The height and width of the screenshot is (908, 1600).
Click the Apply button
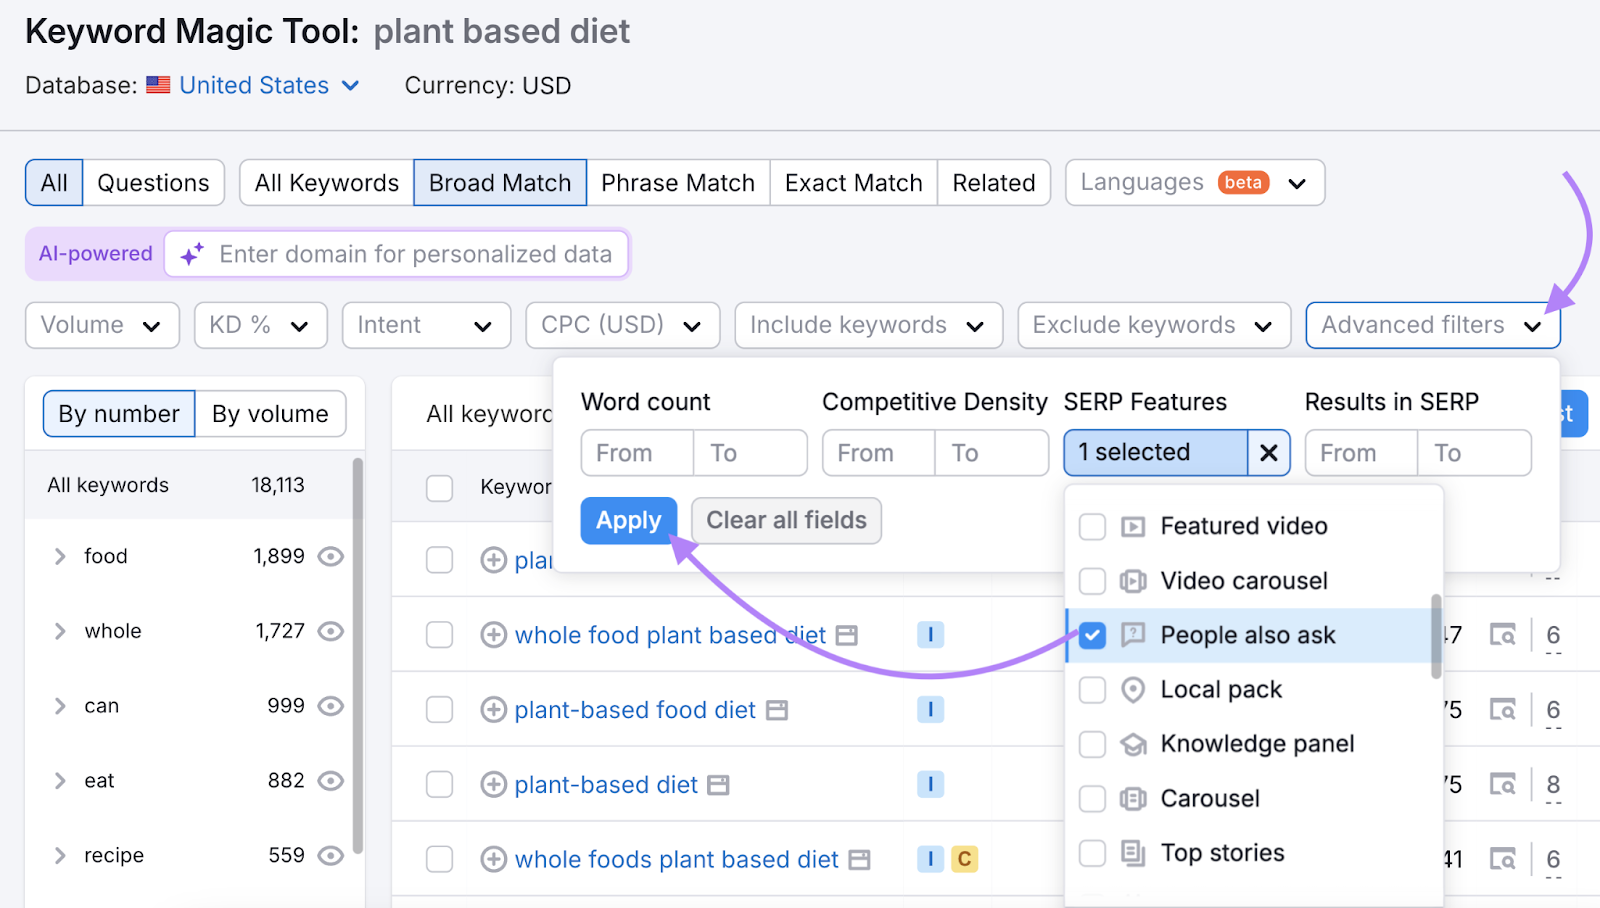(x=628, y=520)
